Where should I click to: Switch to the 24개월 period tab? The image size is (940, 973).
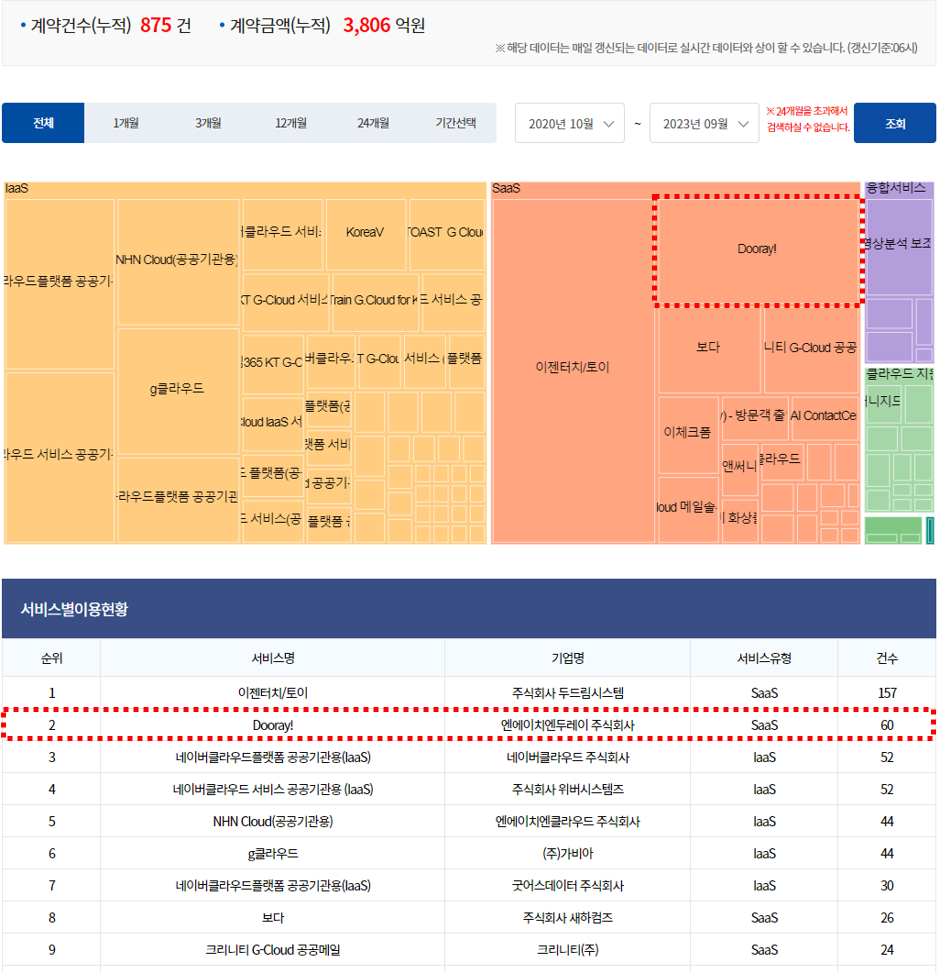(373, 123)
